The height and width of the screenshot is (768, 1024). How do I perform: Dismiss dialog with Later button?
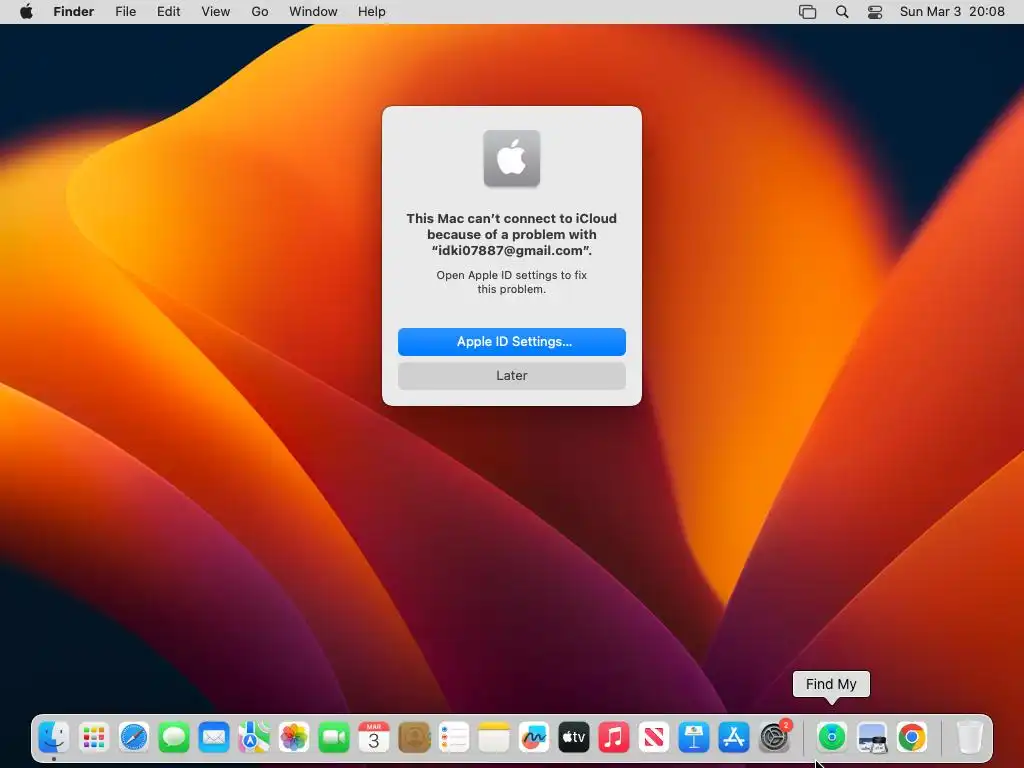click(512, 376)
